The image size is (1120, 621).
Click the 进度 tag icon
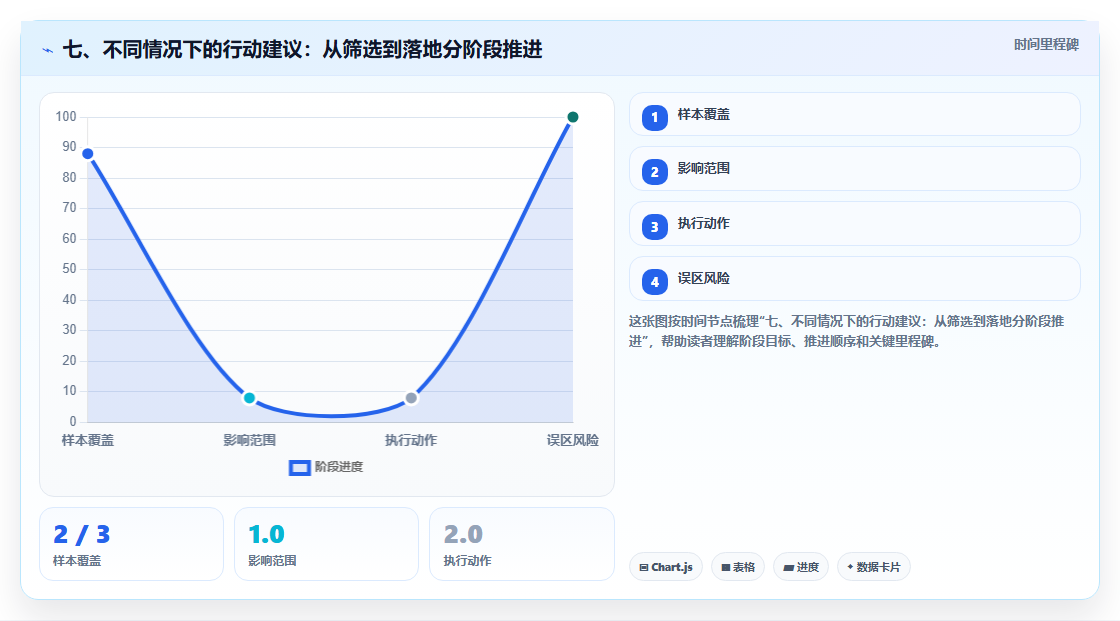point(789,568)
